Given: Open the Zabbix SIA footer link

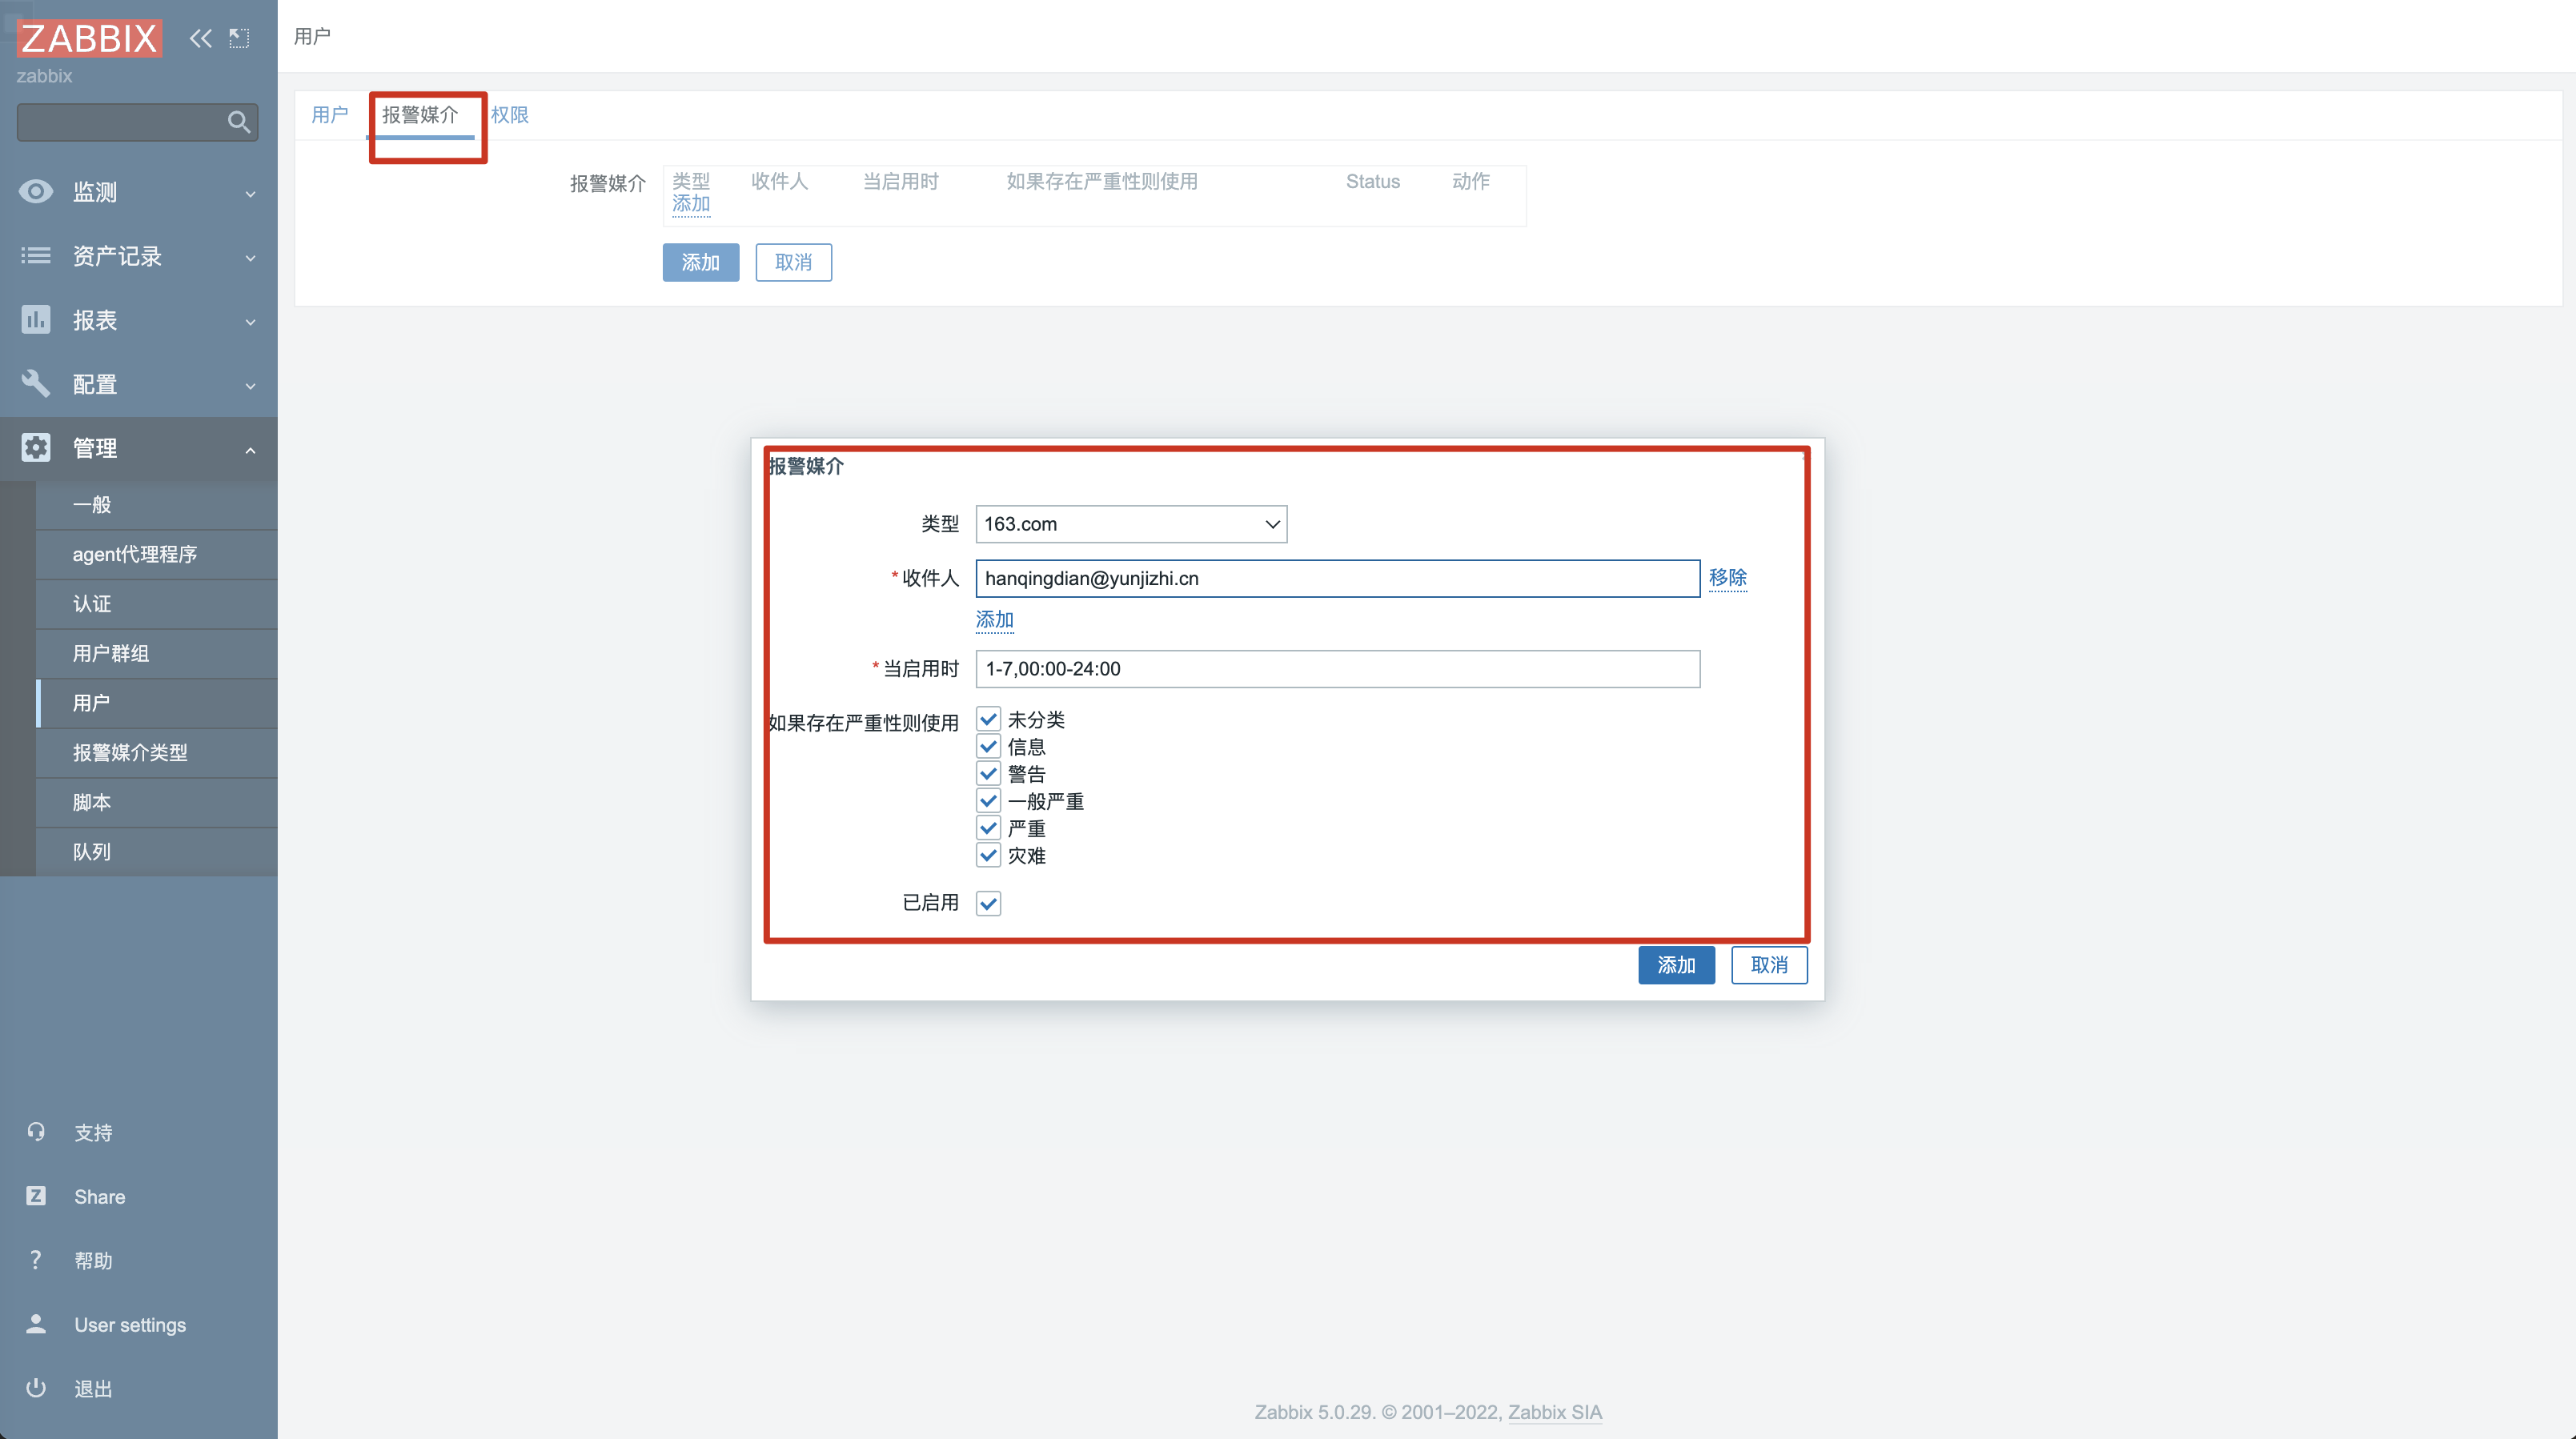Looking at the screenshot, I should [1554, 1412].
